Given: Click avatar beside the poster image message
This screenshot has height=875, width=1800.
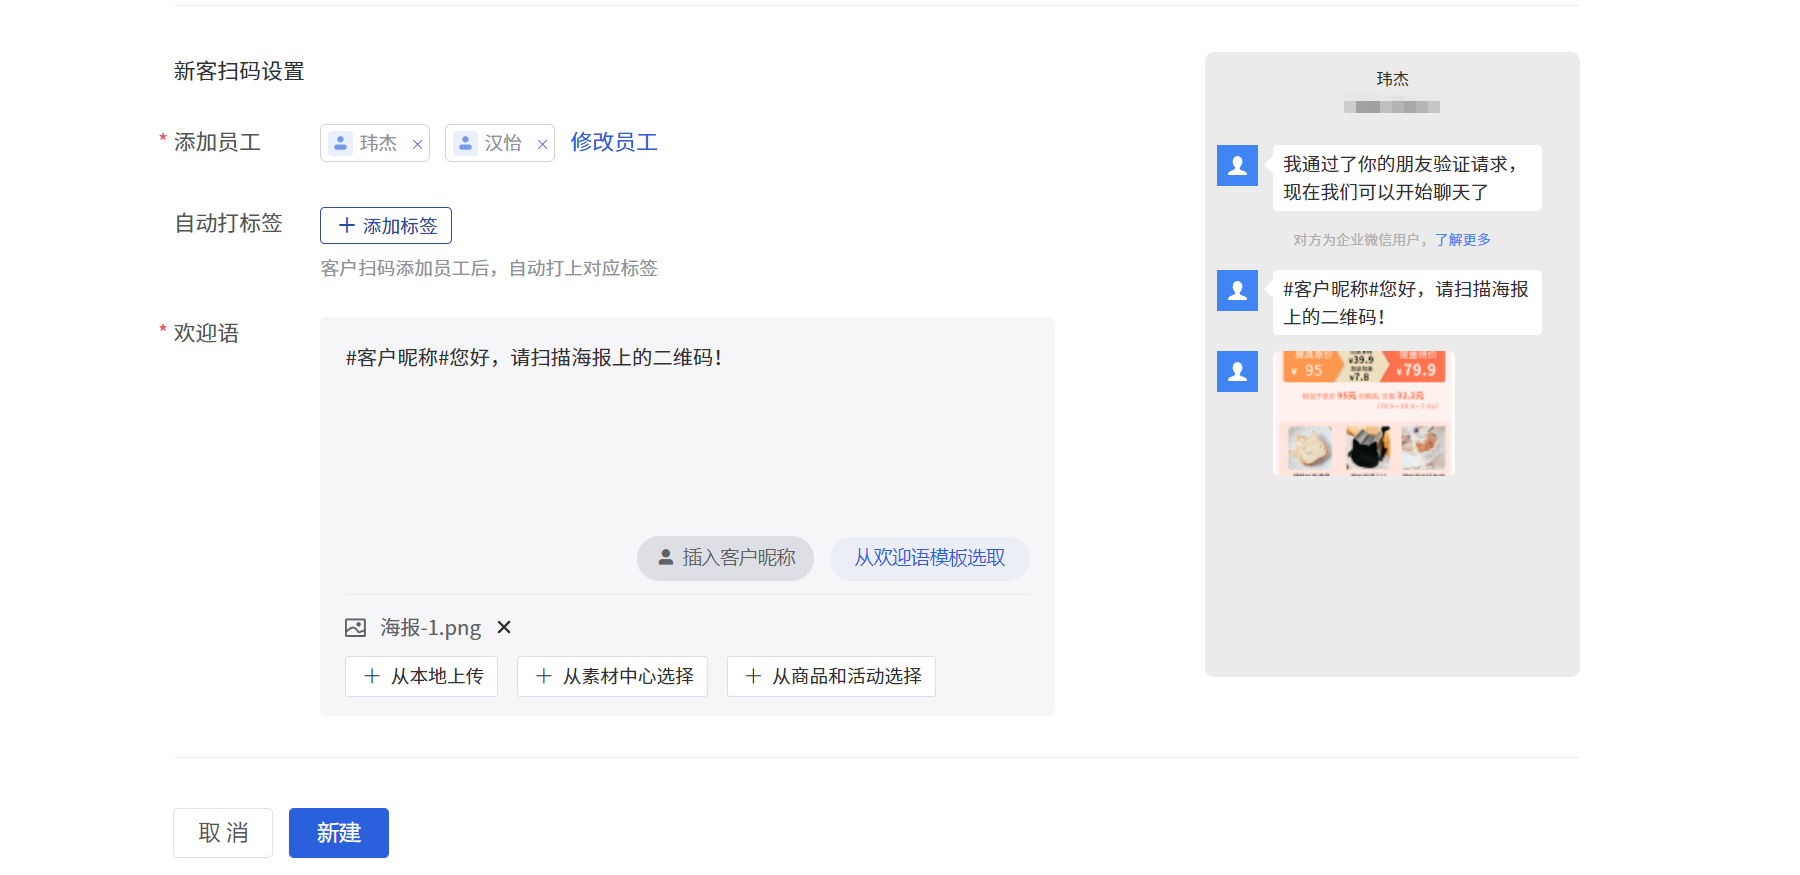Looking at the screenshot, I should click(x=1237, y=371).
